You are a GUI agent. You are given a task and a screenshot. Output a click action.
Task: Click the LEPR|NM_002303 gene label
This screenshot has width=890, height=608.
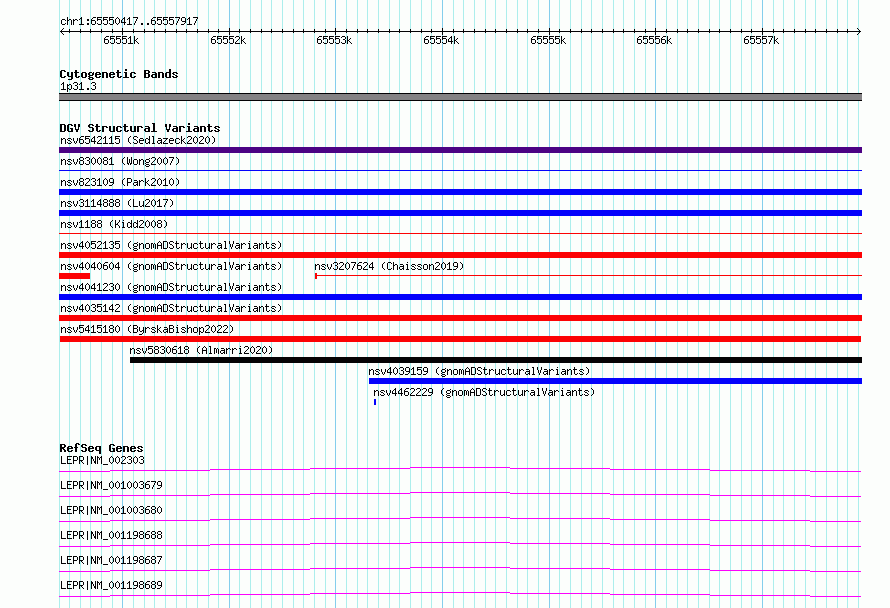coord(102,460)
